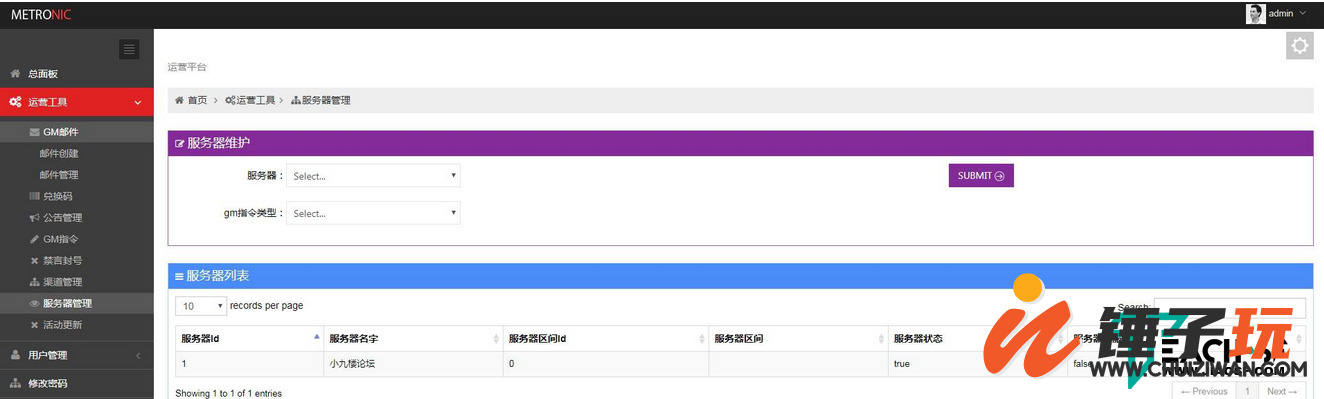Expand the 用户管理 sidebar menu
Screen dimensions: 1324x399
pos(77,355)
